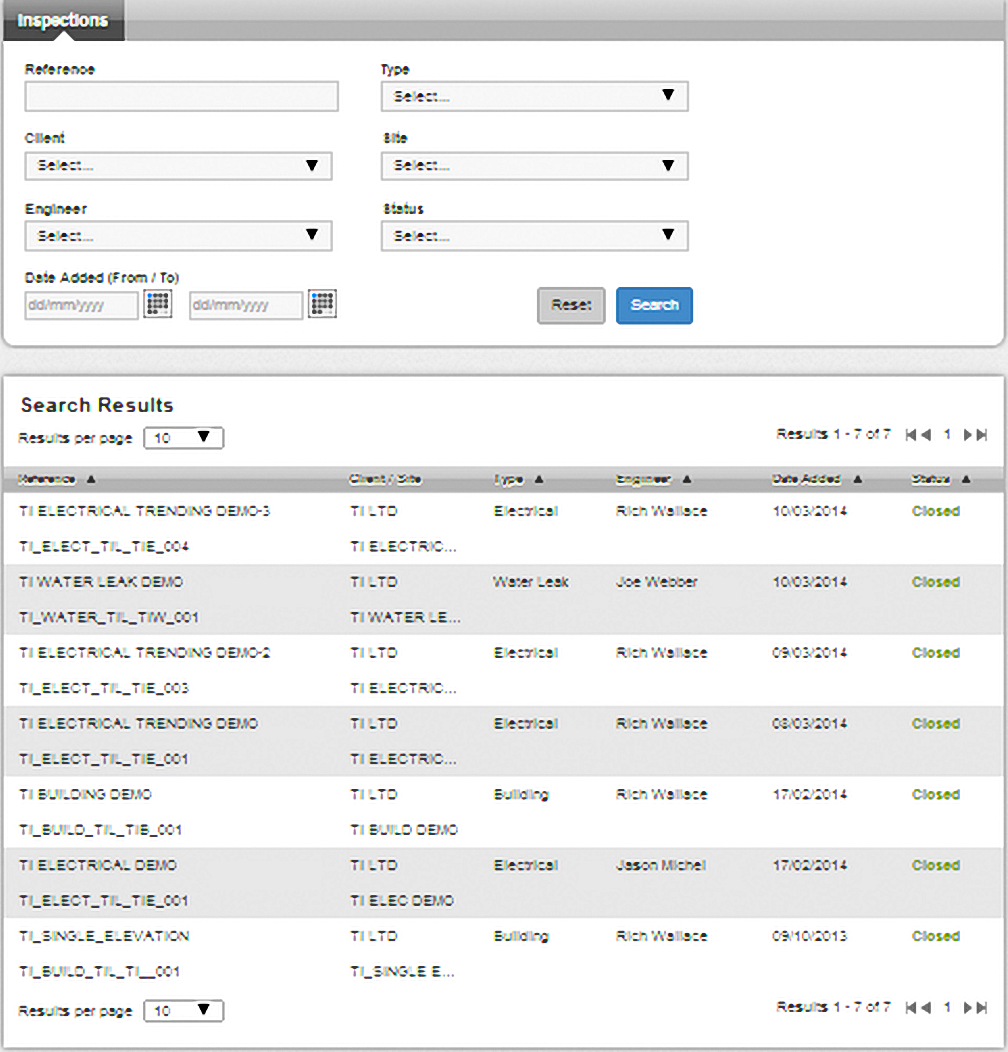Go to last page icon in bottom pagination

click(x=982, y=1007)
